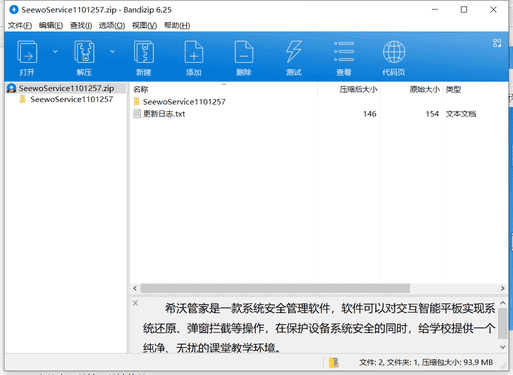Click the archive icon in status bar
The height and width of the screenshot is (375, 513).
coord(334,363)
